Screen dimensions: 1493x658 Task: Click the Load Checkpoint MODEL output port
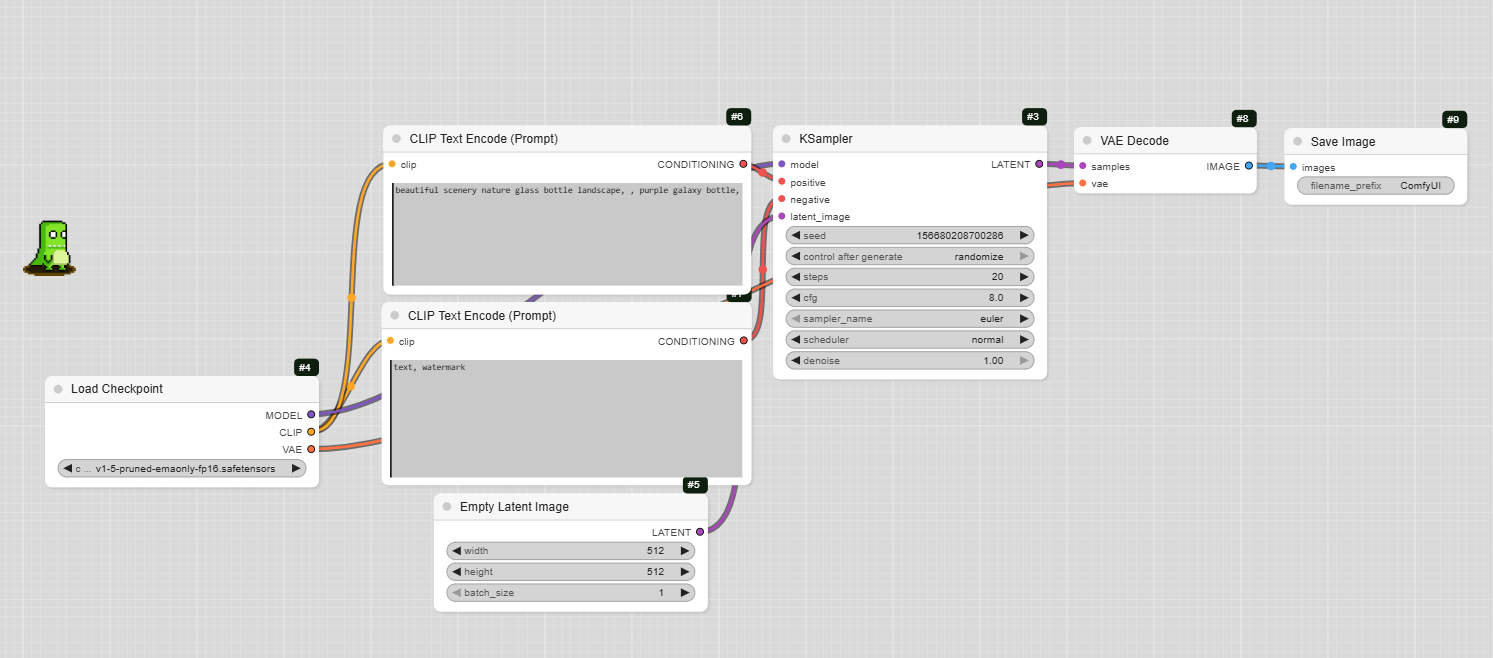click(x=311, y=414)
